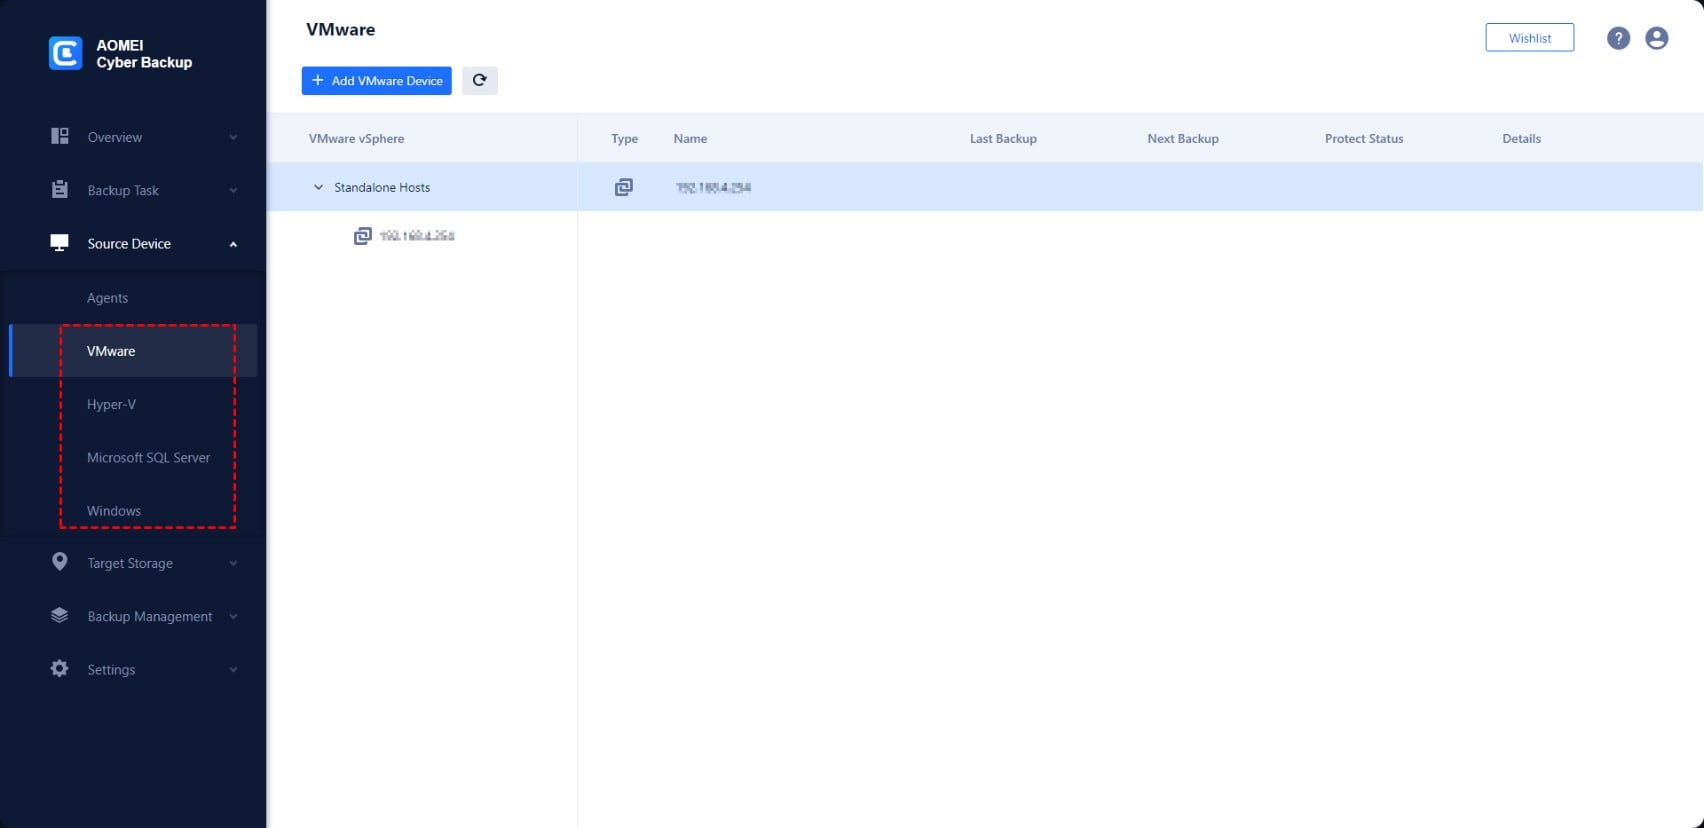Click the Backup Management layers icon
This screenshot has width=1704, height=828.
(x=60, y=616)
